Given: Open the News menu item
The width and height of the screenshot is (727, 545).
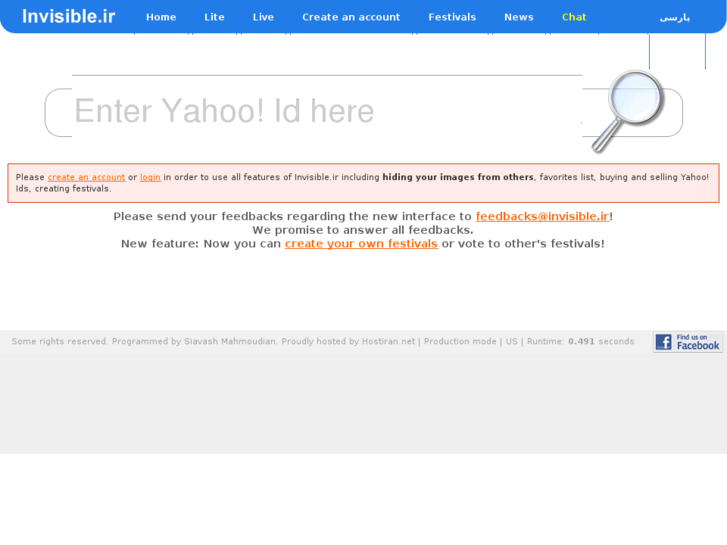Looking at the screenshot, I should click(x=519, y=17).
